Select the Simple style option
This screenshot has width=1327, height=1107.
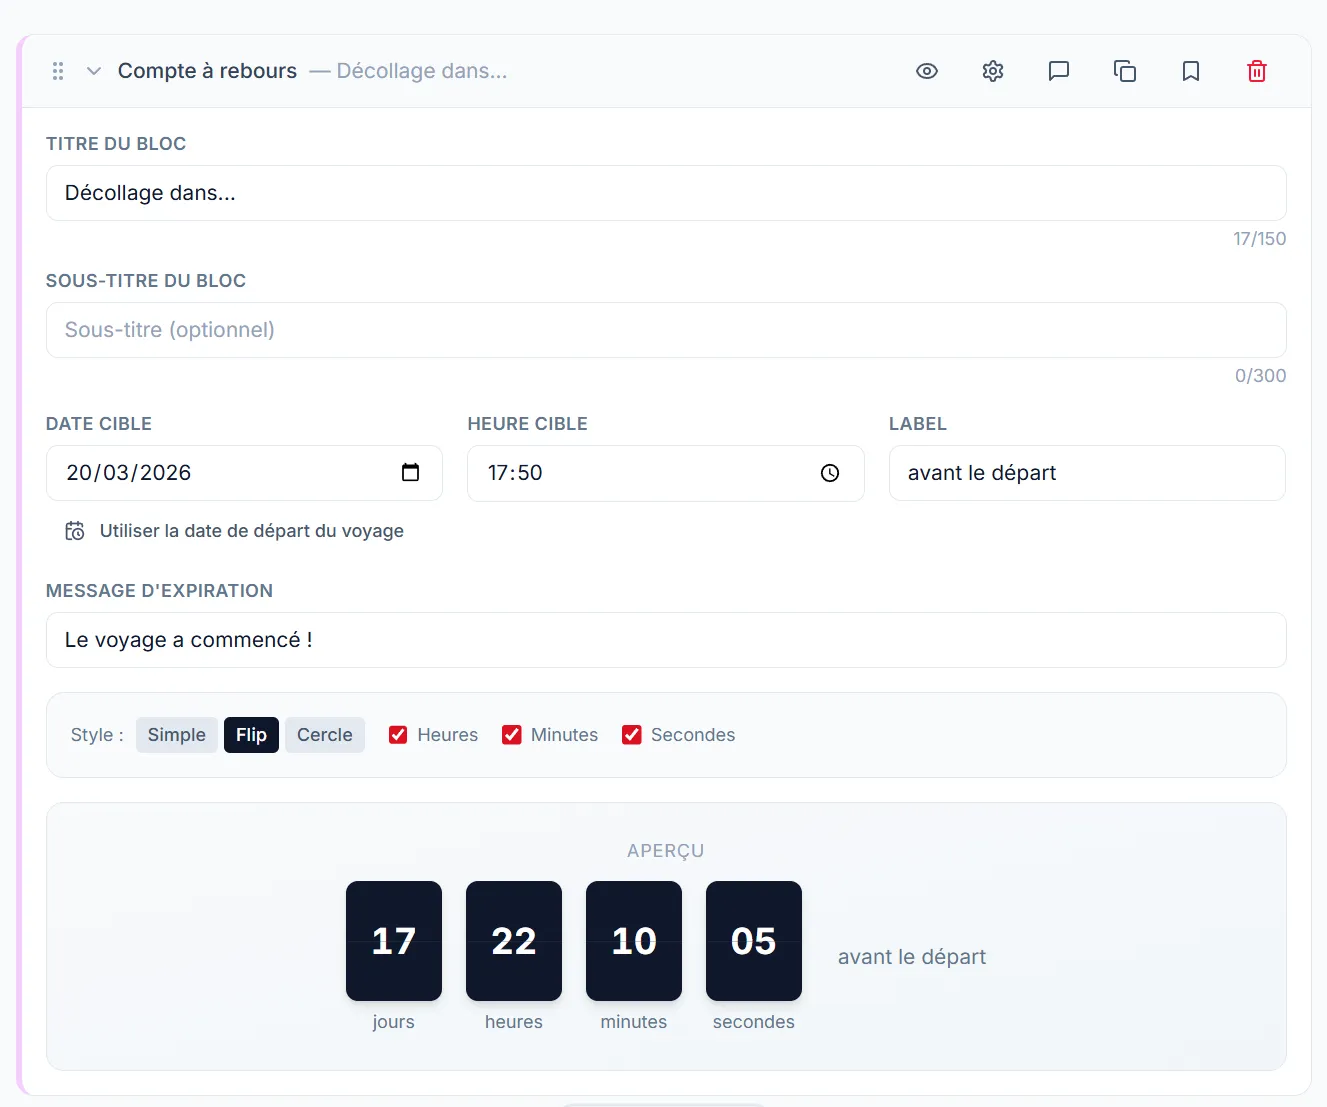pyautogui.click(x=176, y=735)
